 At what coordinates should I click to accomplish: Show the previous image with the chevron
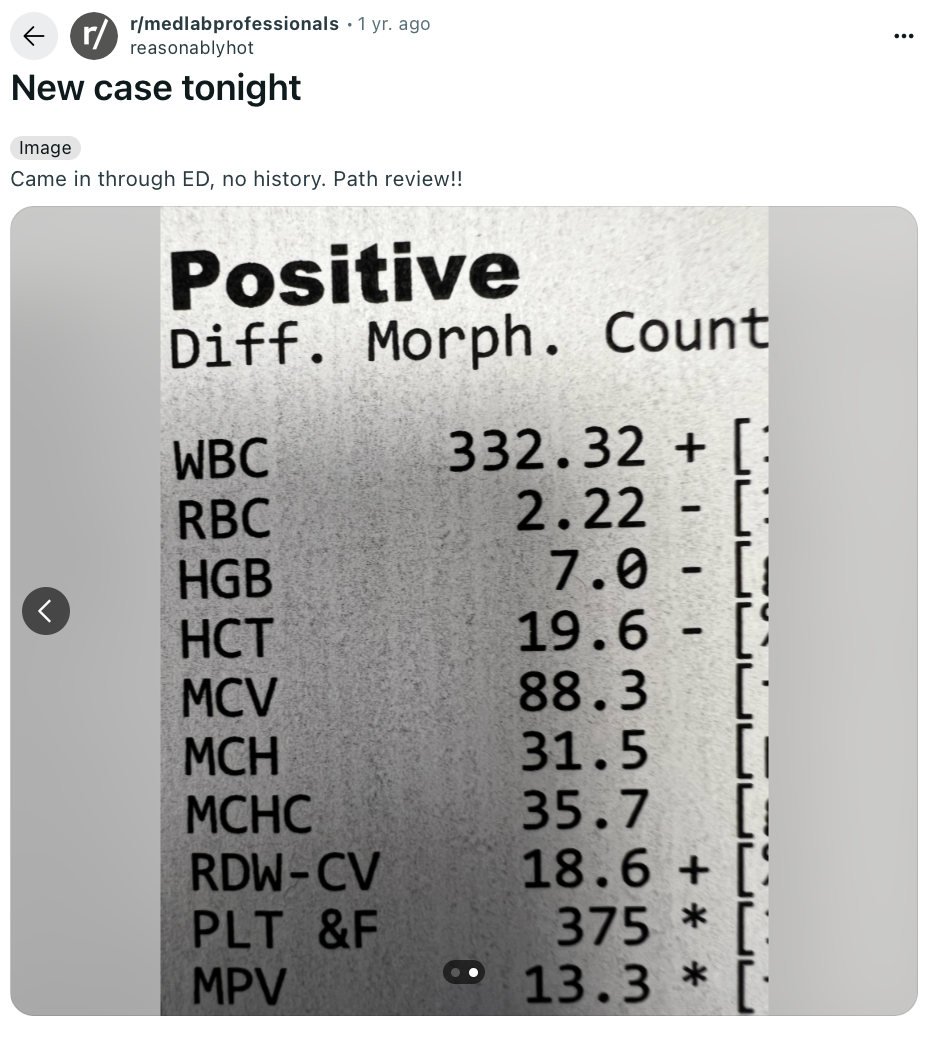(46, 611)
